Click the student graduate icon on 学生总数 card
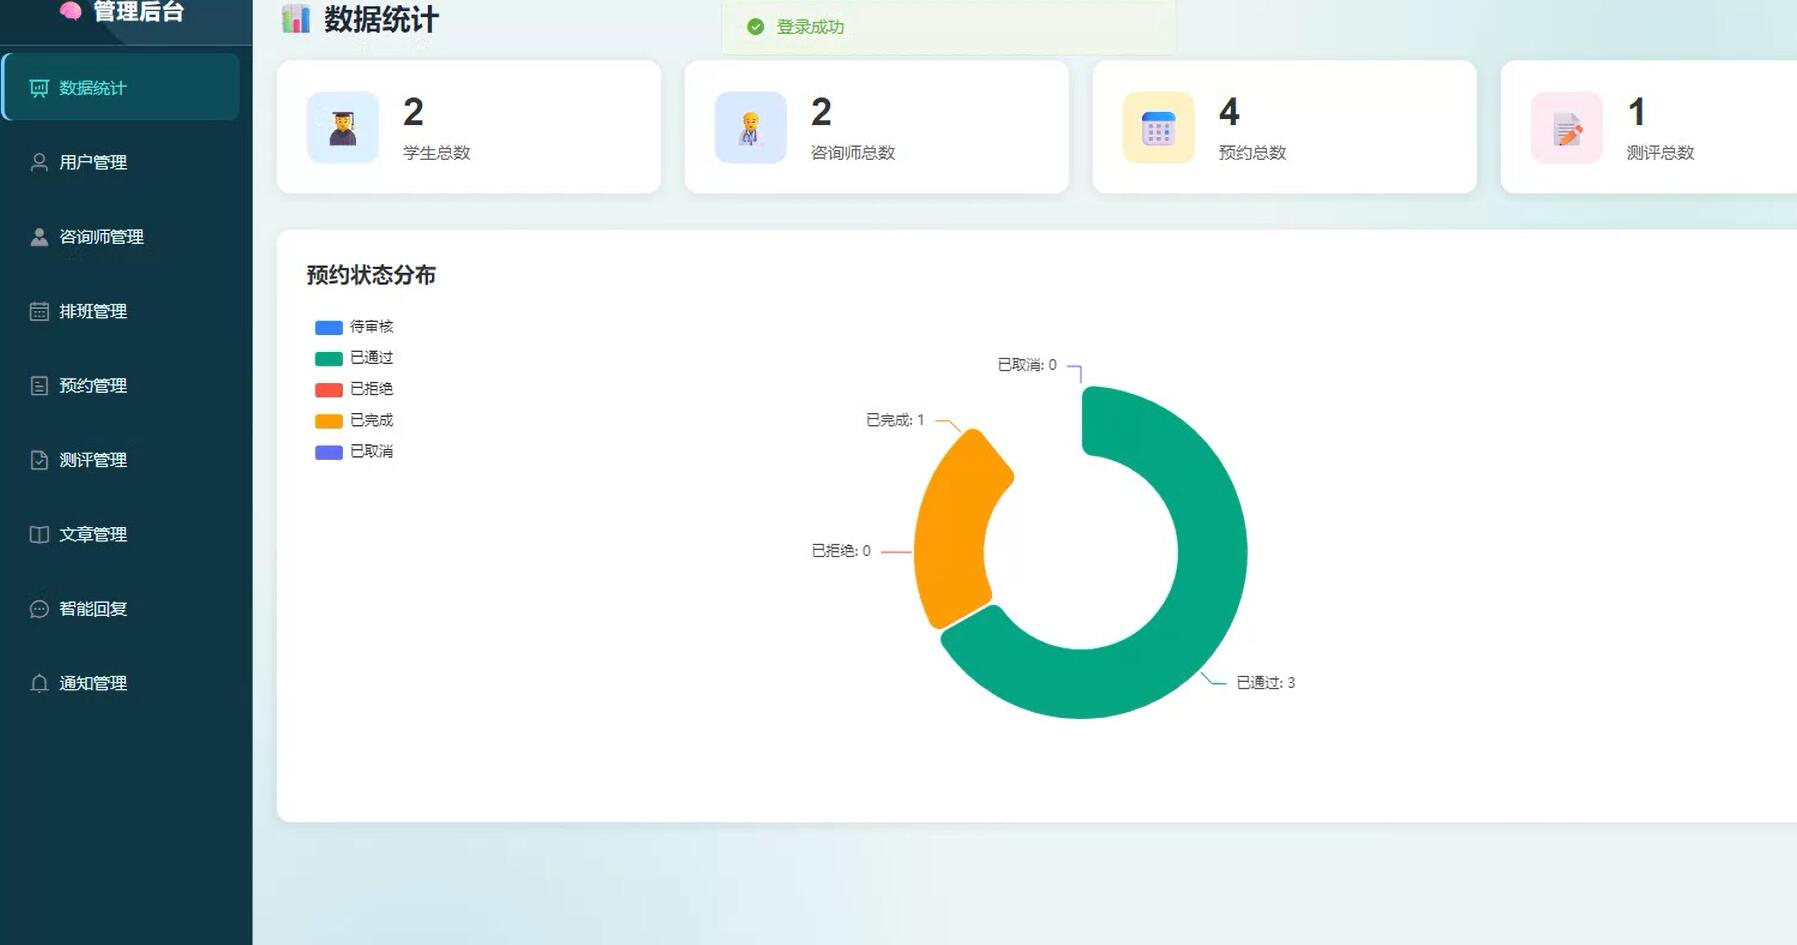The width and height of the screenshot is (1797, 945). (343, 128)
